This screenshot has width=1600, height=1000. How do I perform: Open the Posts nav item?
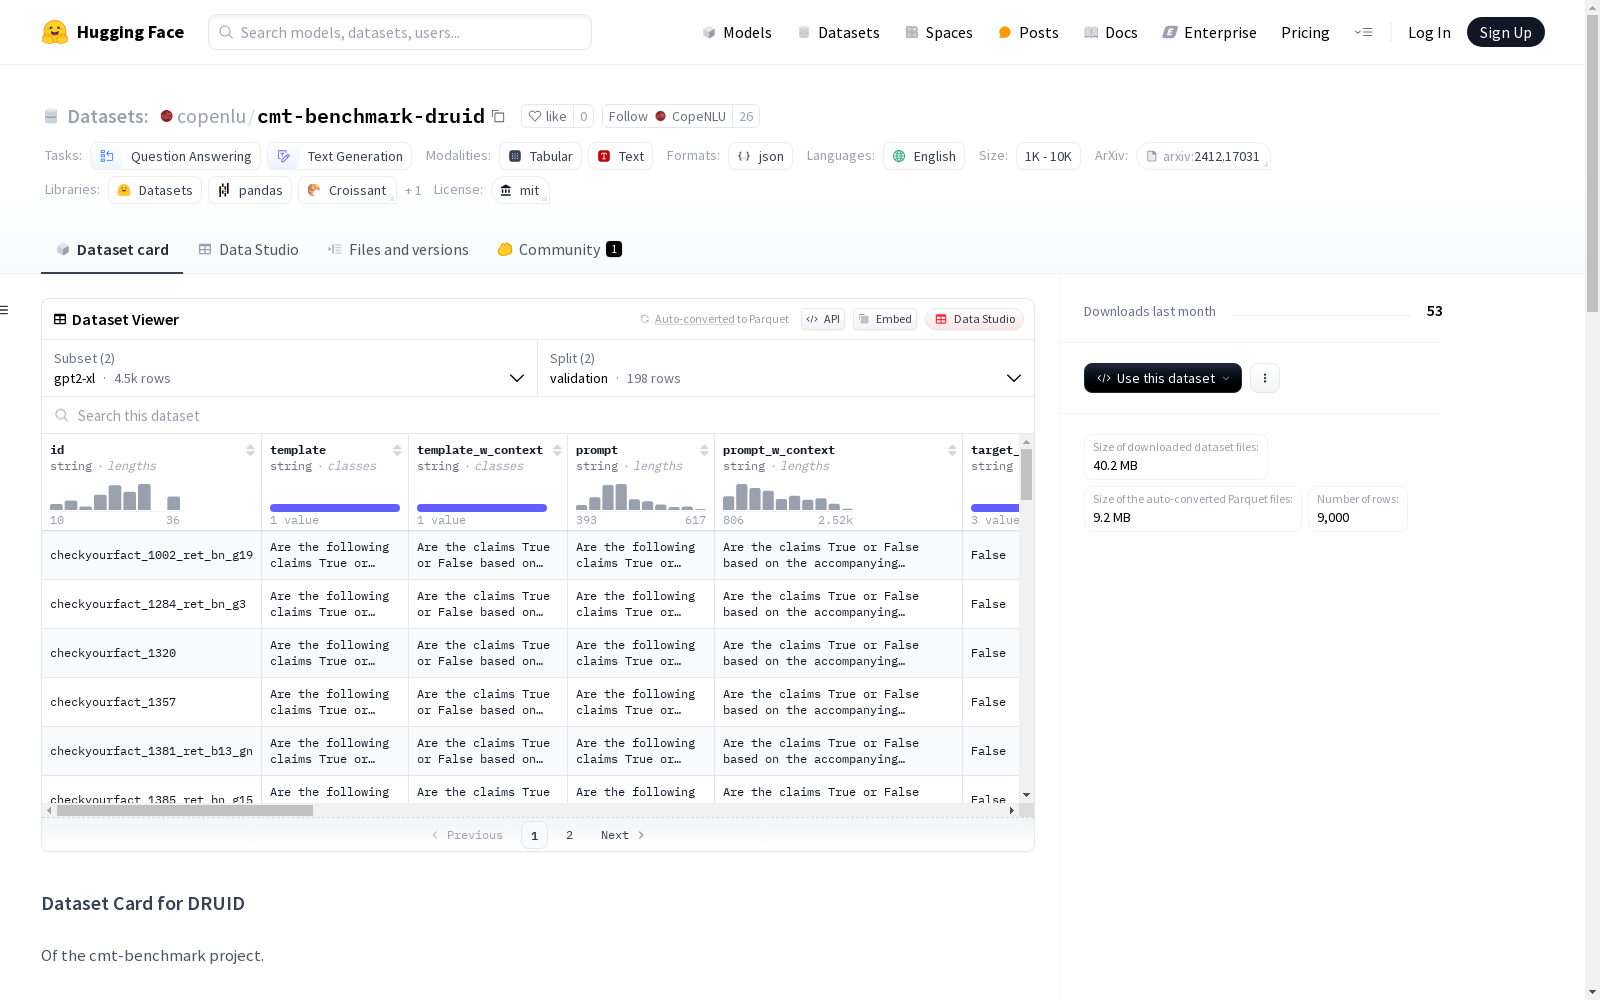[1028, 32]
